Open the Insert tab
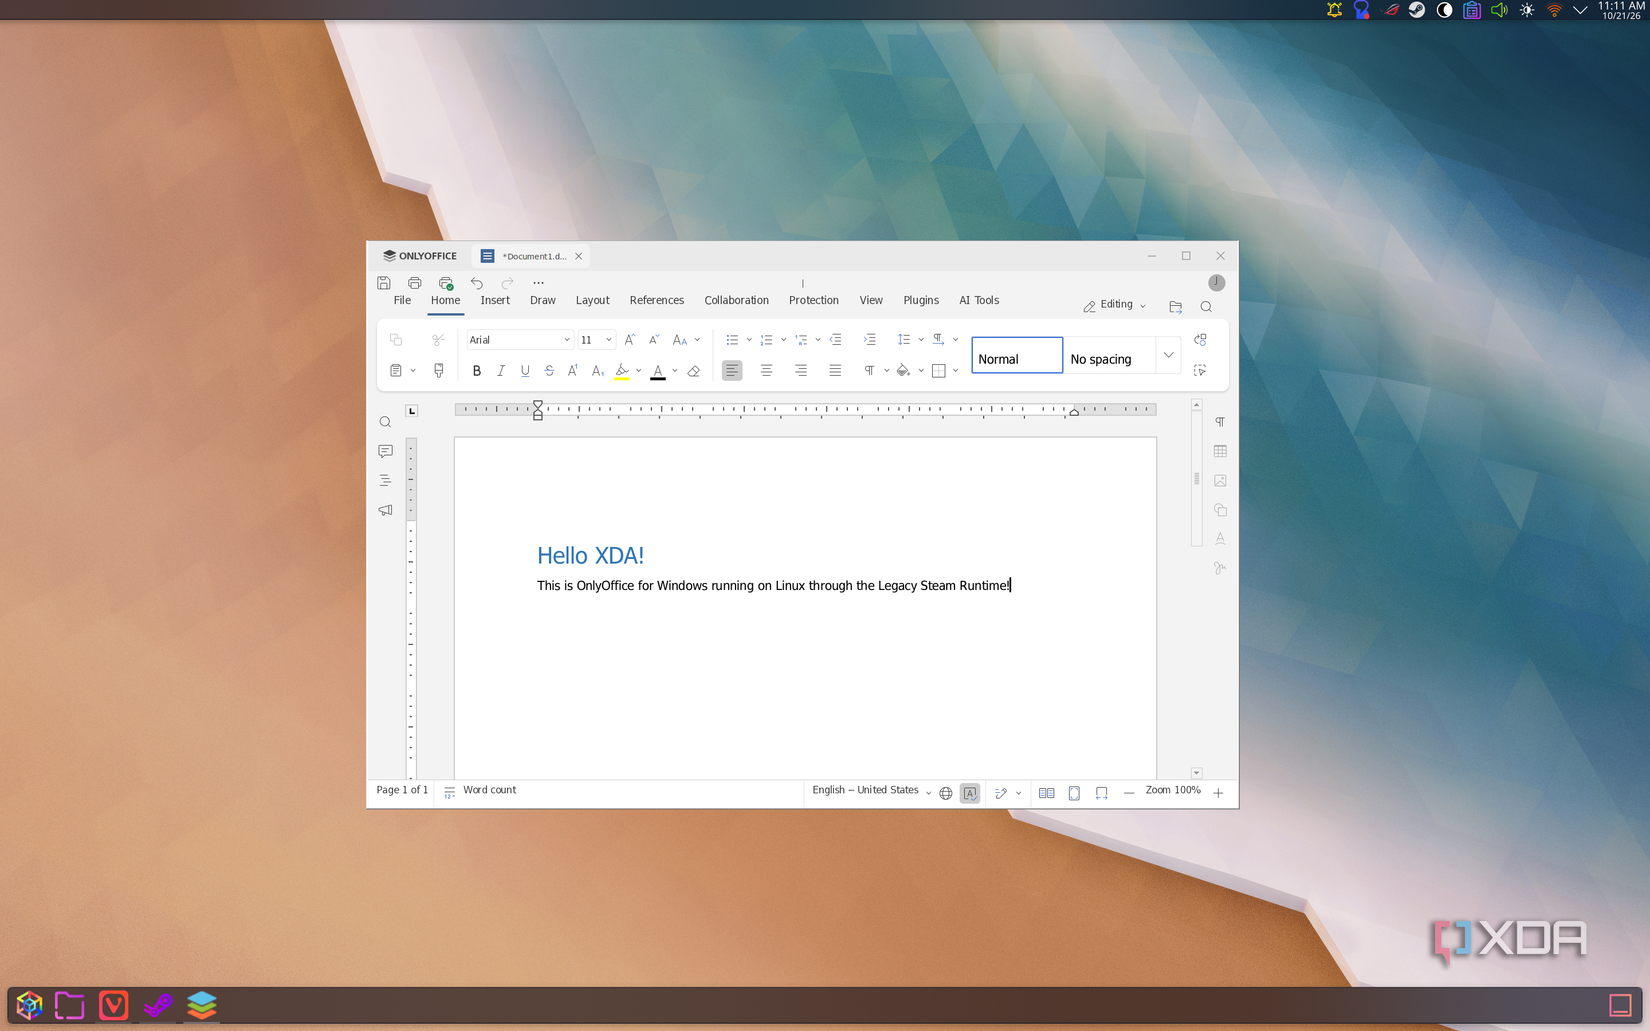 [495, 301]
